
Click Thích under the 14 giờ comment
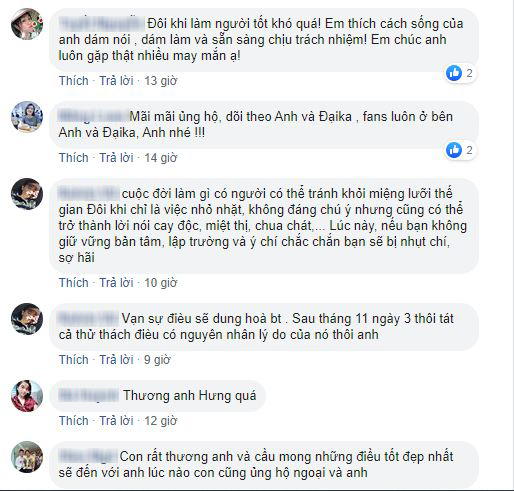[74, 158]
